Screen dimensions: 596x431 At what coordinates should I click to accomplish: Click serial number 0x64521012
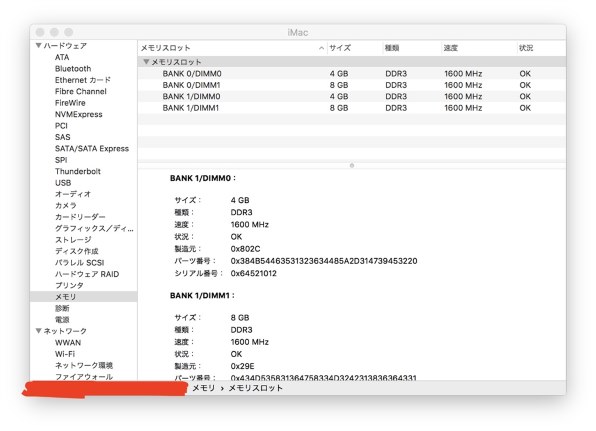click(254, 273)
